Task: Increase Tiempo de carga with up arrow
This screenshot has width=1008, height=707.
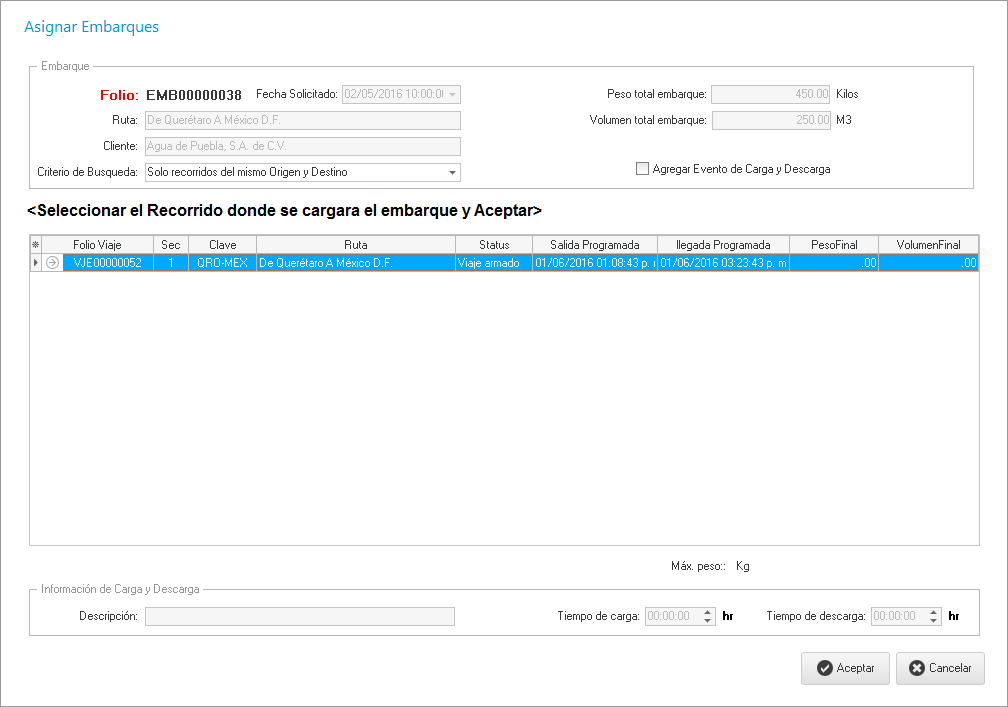Action: click(708, 612)
